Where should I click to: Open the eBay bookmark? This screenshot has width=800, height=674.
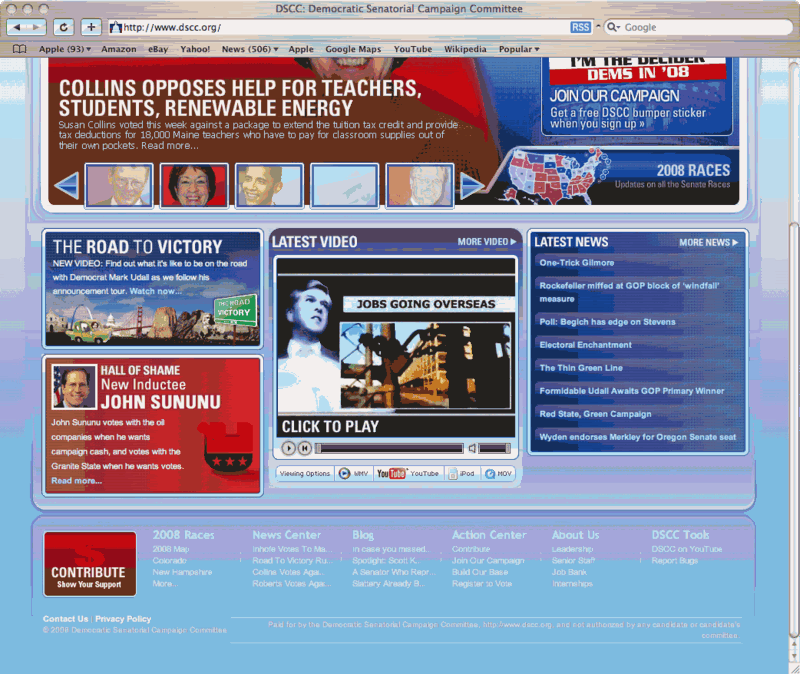158,49
